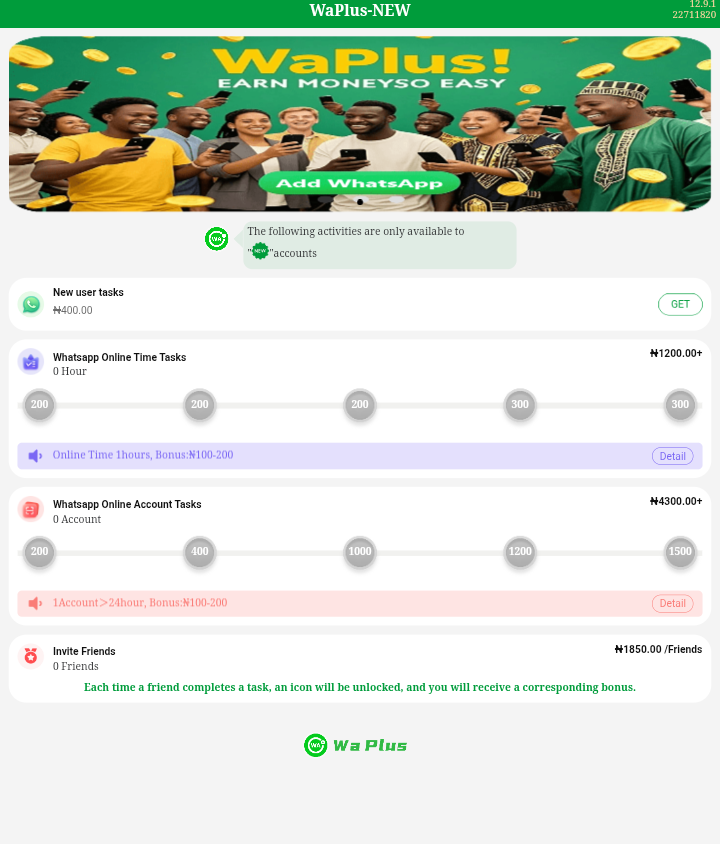Open Detail for Online Time bonus

[x=673, y=456]
